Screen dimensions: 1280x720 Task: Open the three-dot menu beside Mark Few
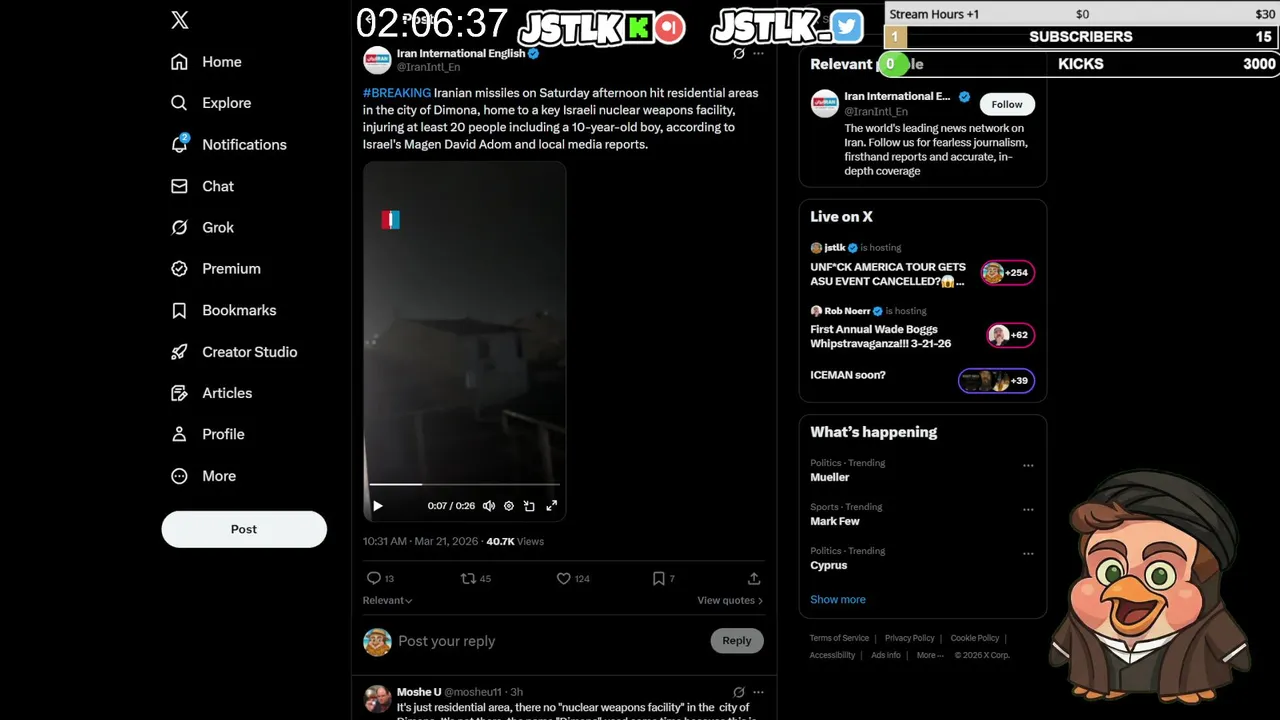tap(1028, 510)
